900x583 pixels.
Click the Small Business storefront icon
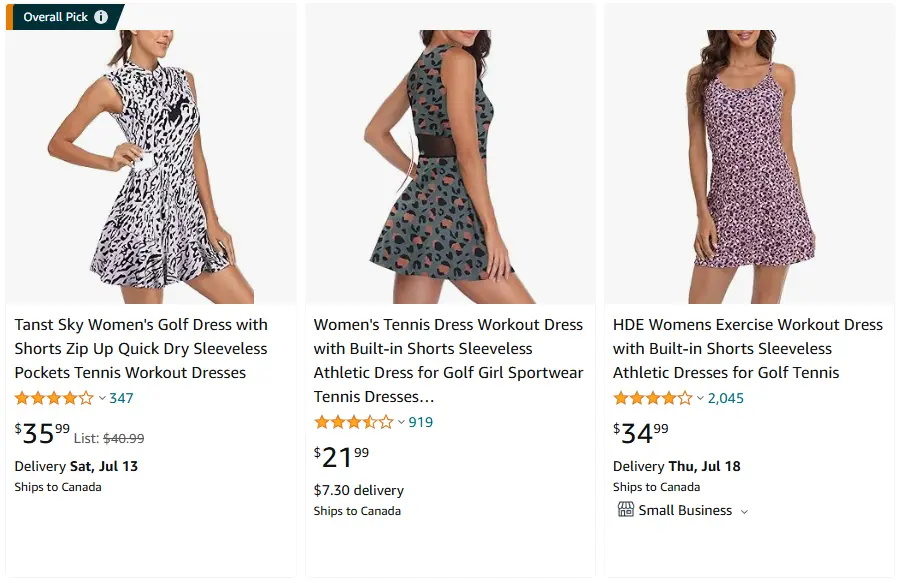(x=625, y=510)
